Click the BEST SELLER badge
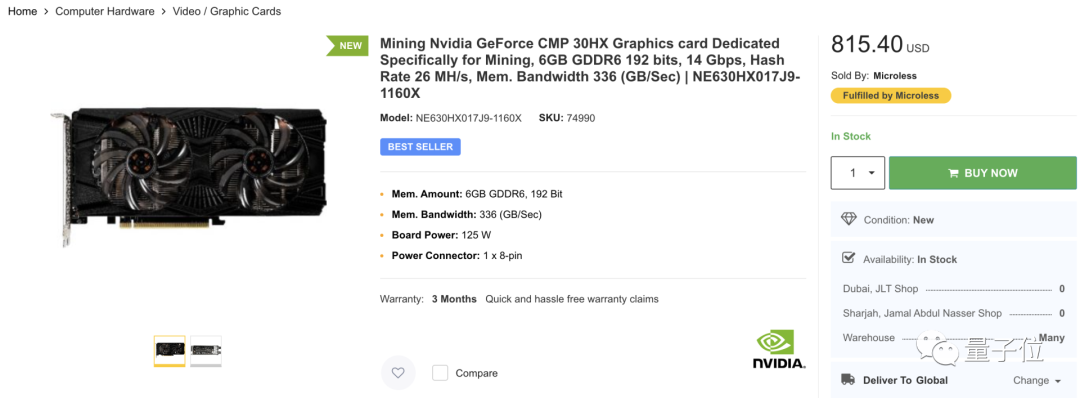The image size is (1080, 398). click(x=420, y=147)
